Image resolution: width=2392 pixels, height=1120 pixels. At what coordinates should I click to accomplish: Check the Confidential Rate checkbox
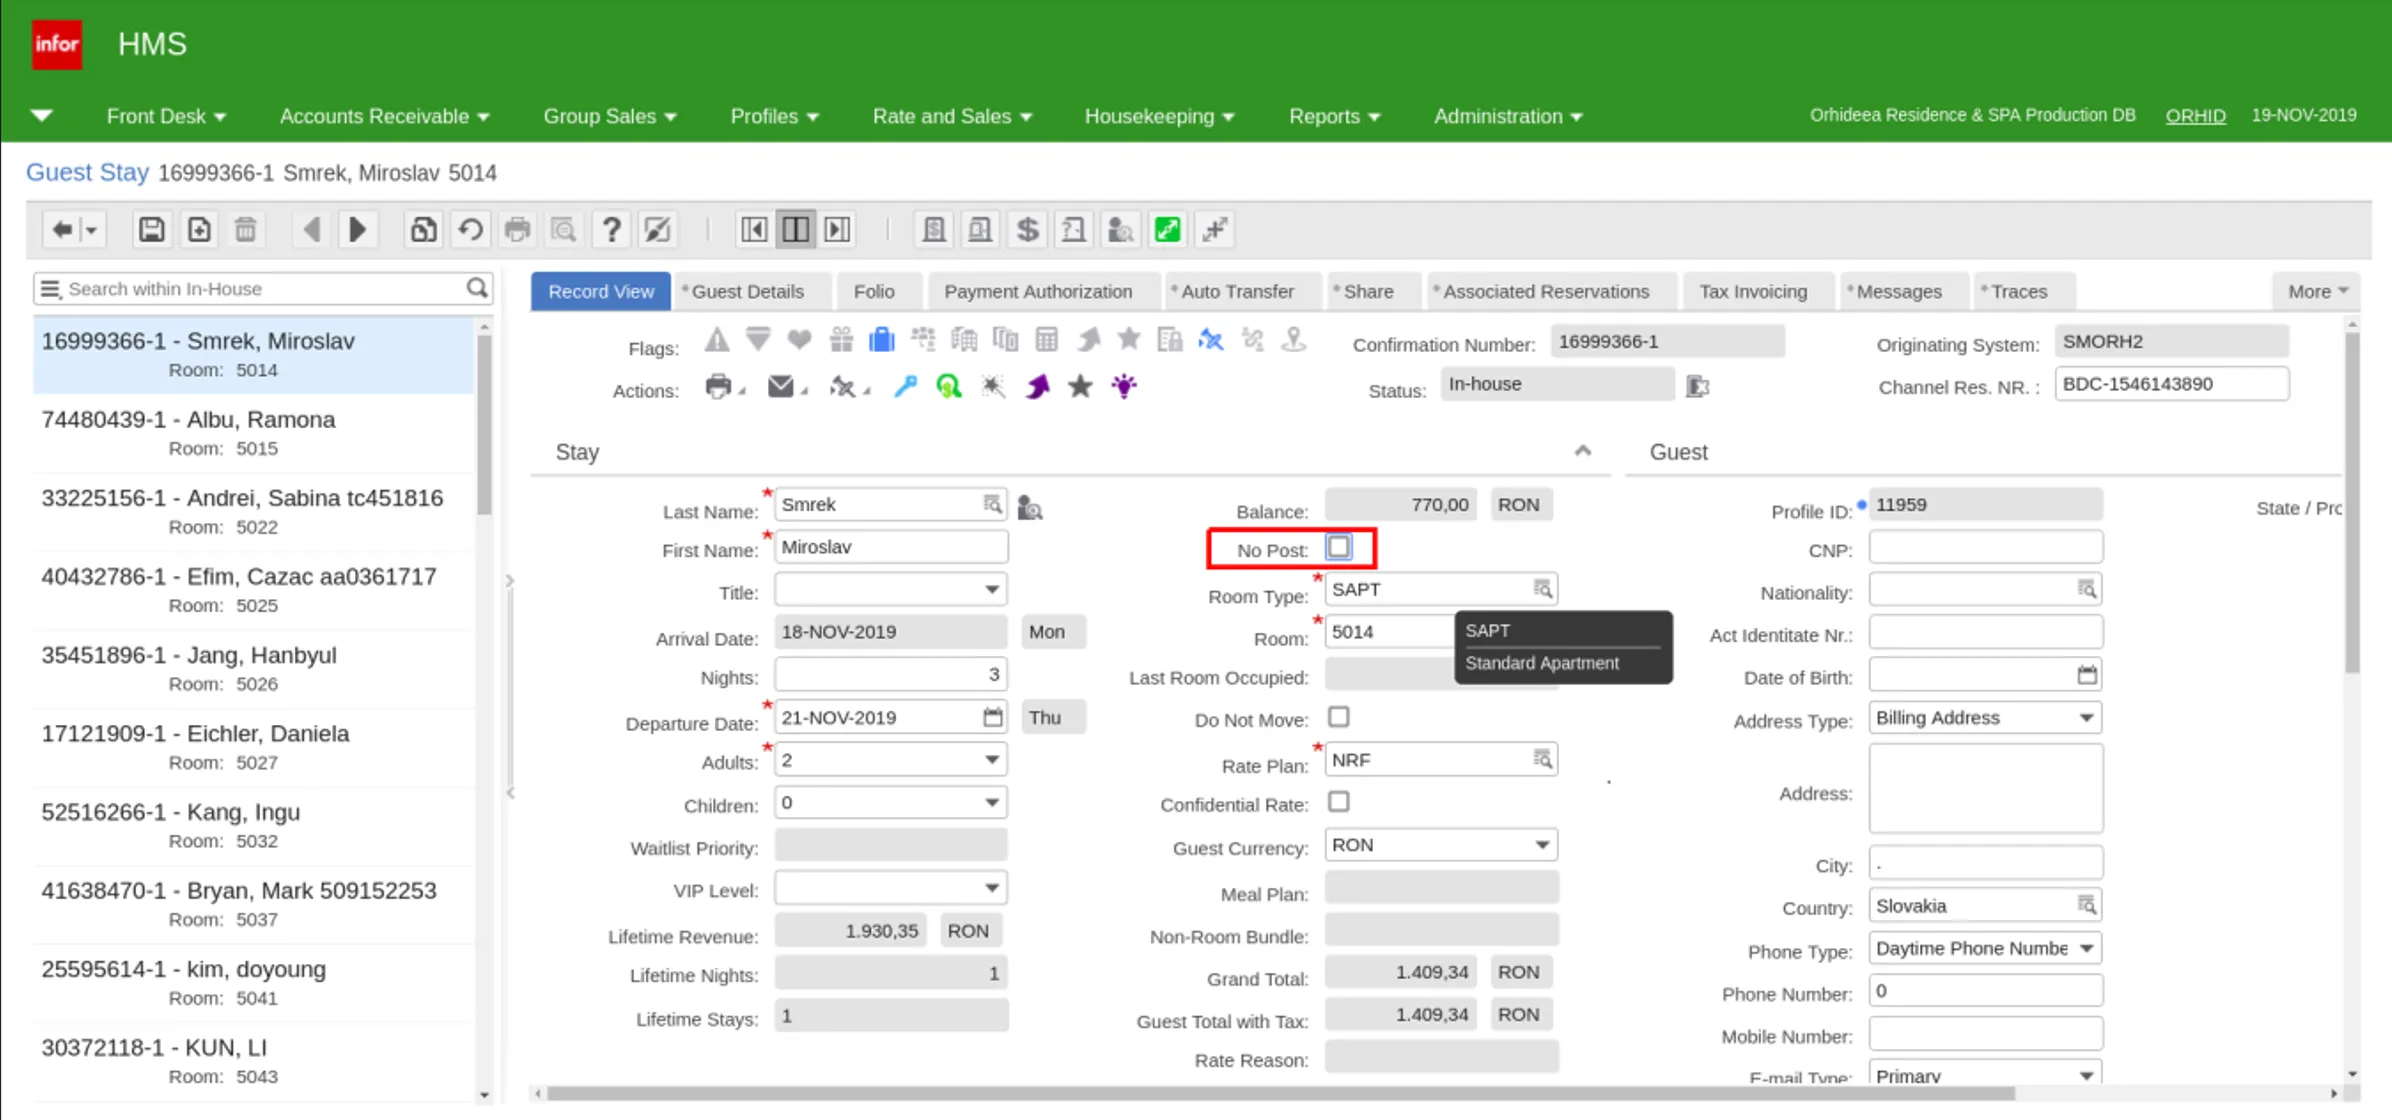click(1338, 802)
